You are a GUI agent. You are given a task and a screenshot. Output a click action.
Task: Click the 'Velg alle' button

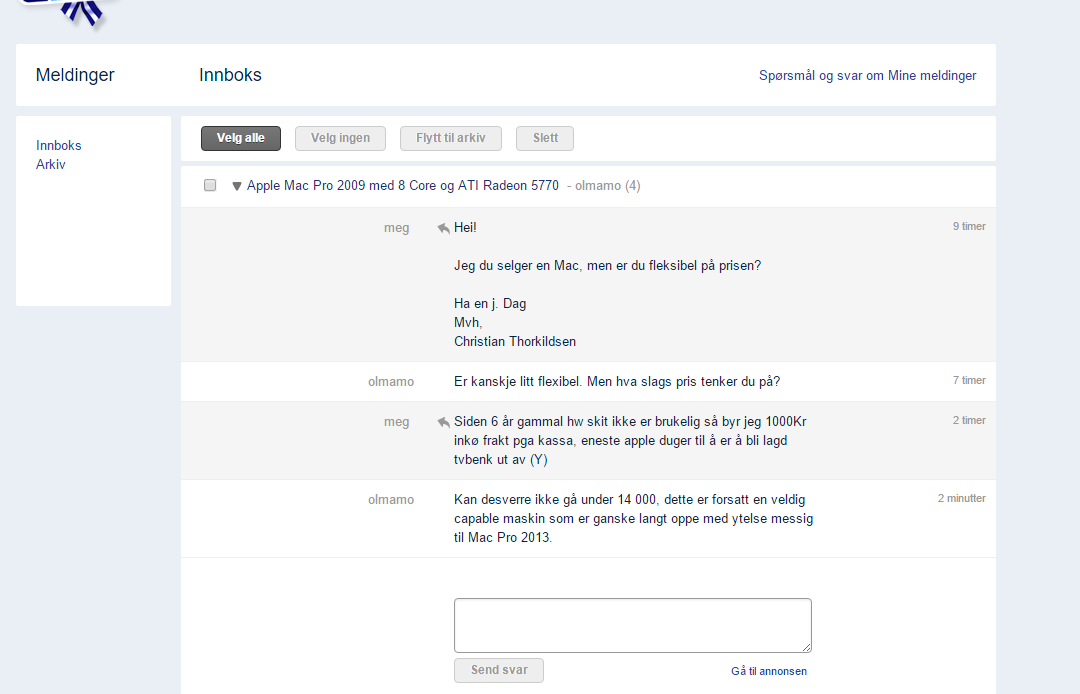tap(241, 138)
